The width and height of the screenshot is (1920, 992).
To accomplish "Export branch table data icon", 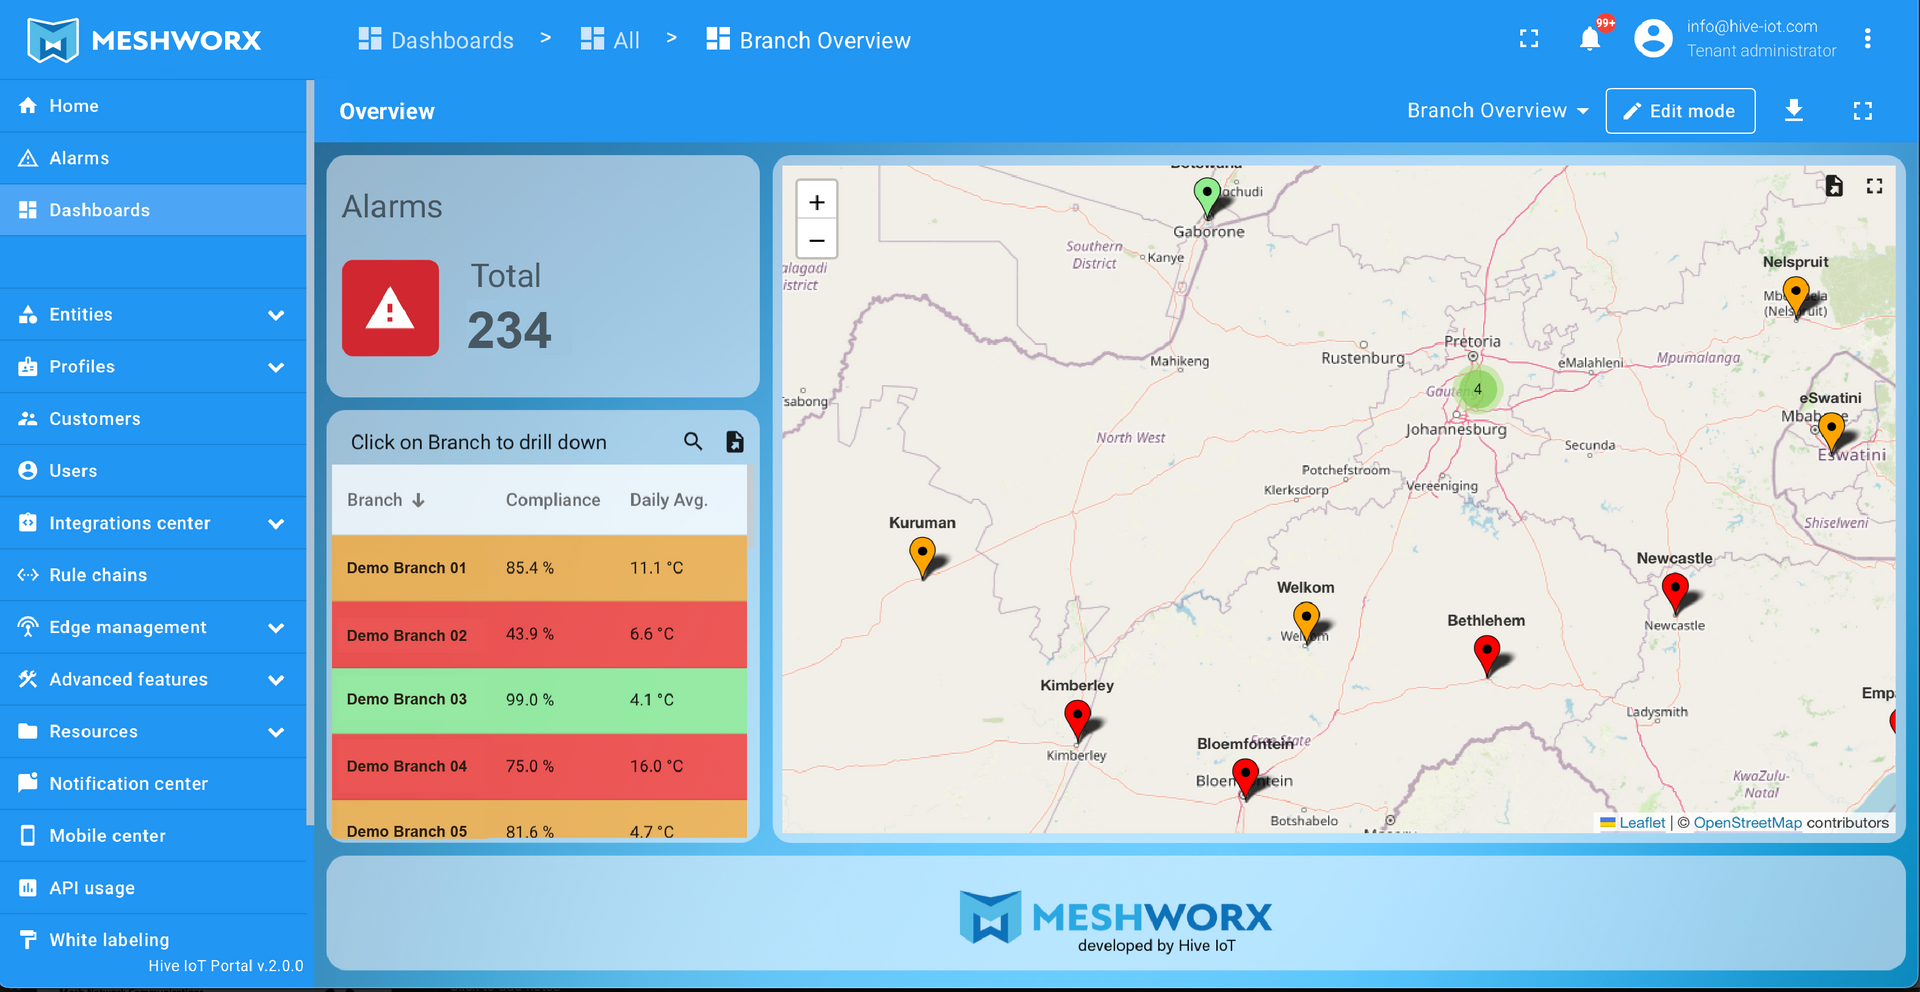I will tap(735, 441).
